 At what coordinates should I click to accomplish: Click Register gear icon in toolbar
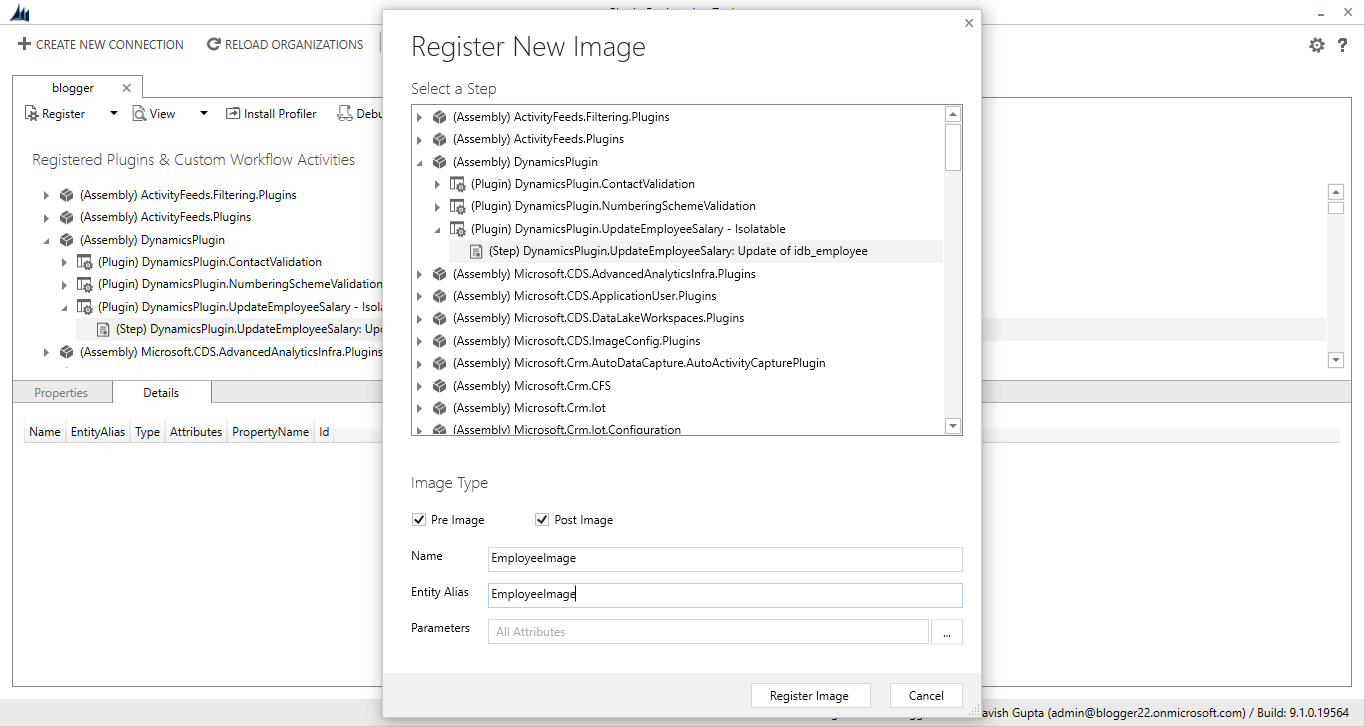pos(31,114)
